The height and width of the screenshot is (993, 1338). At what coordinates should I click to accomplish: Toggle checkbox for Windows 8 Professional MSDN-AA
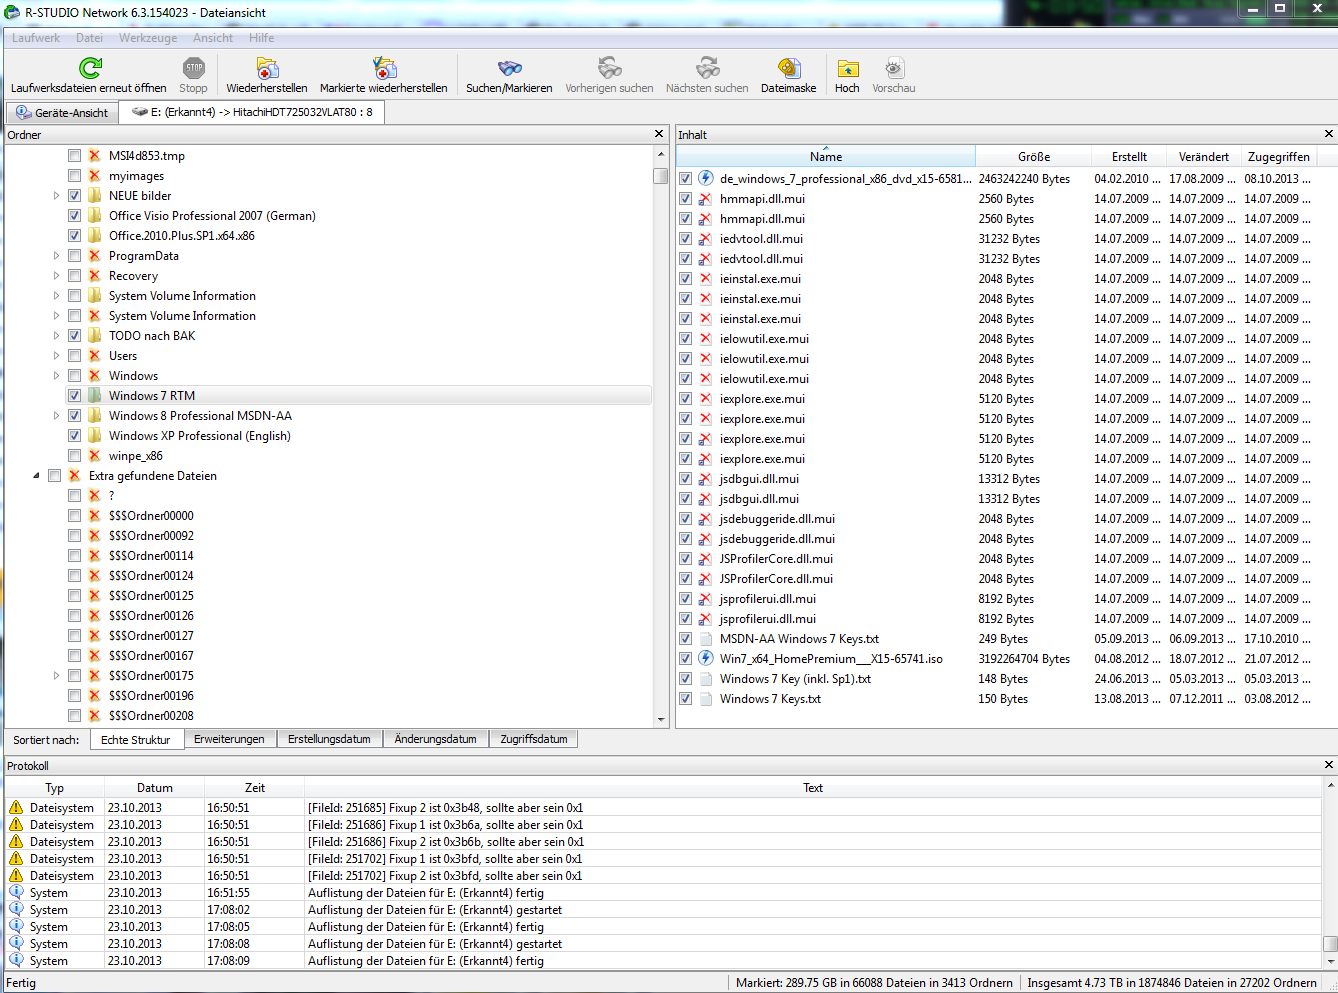tap(75, 416)
